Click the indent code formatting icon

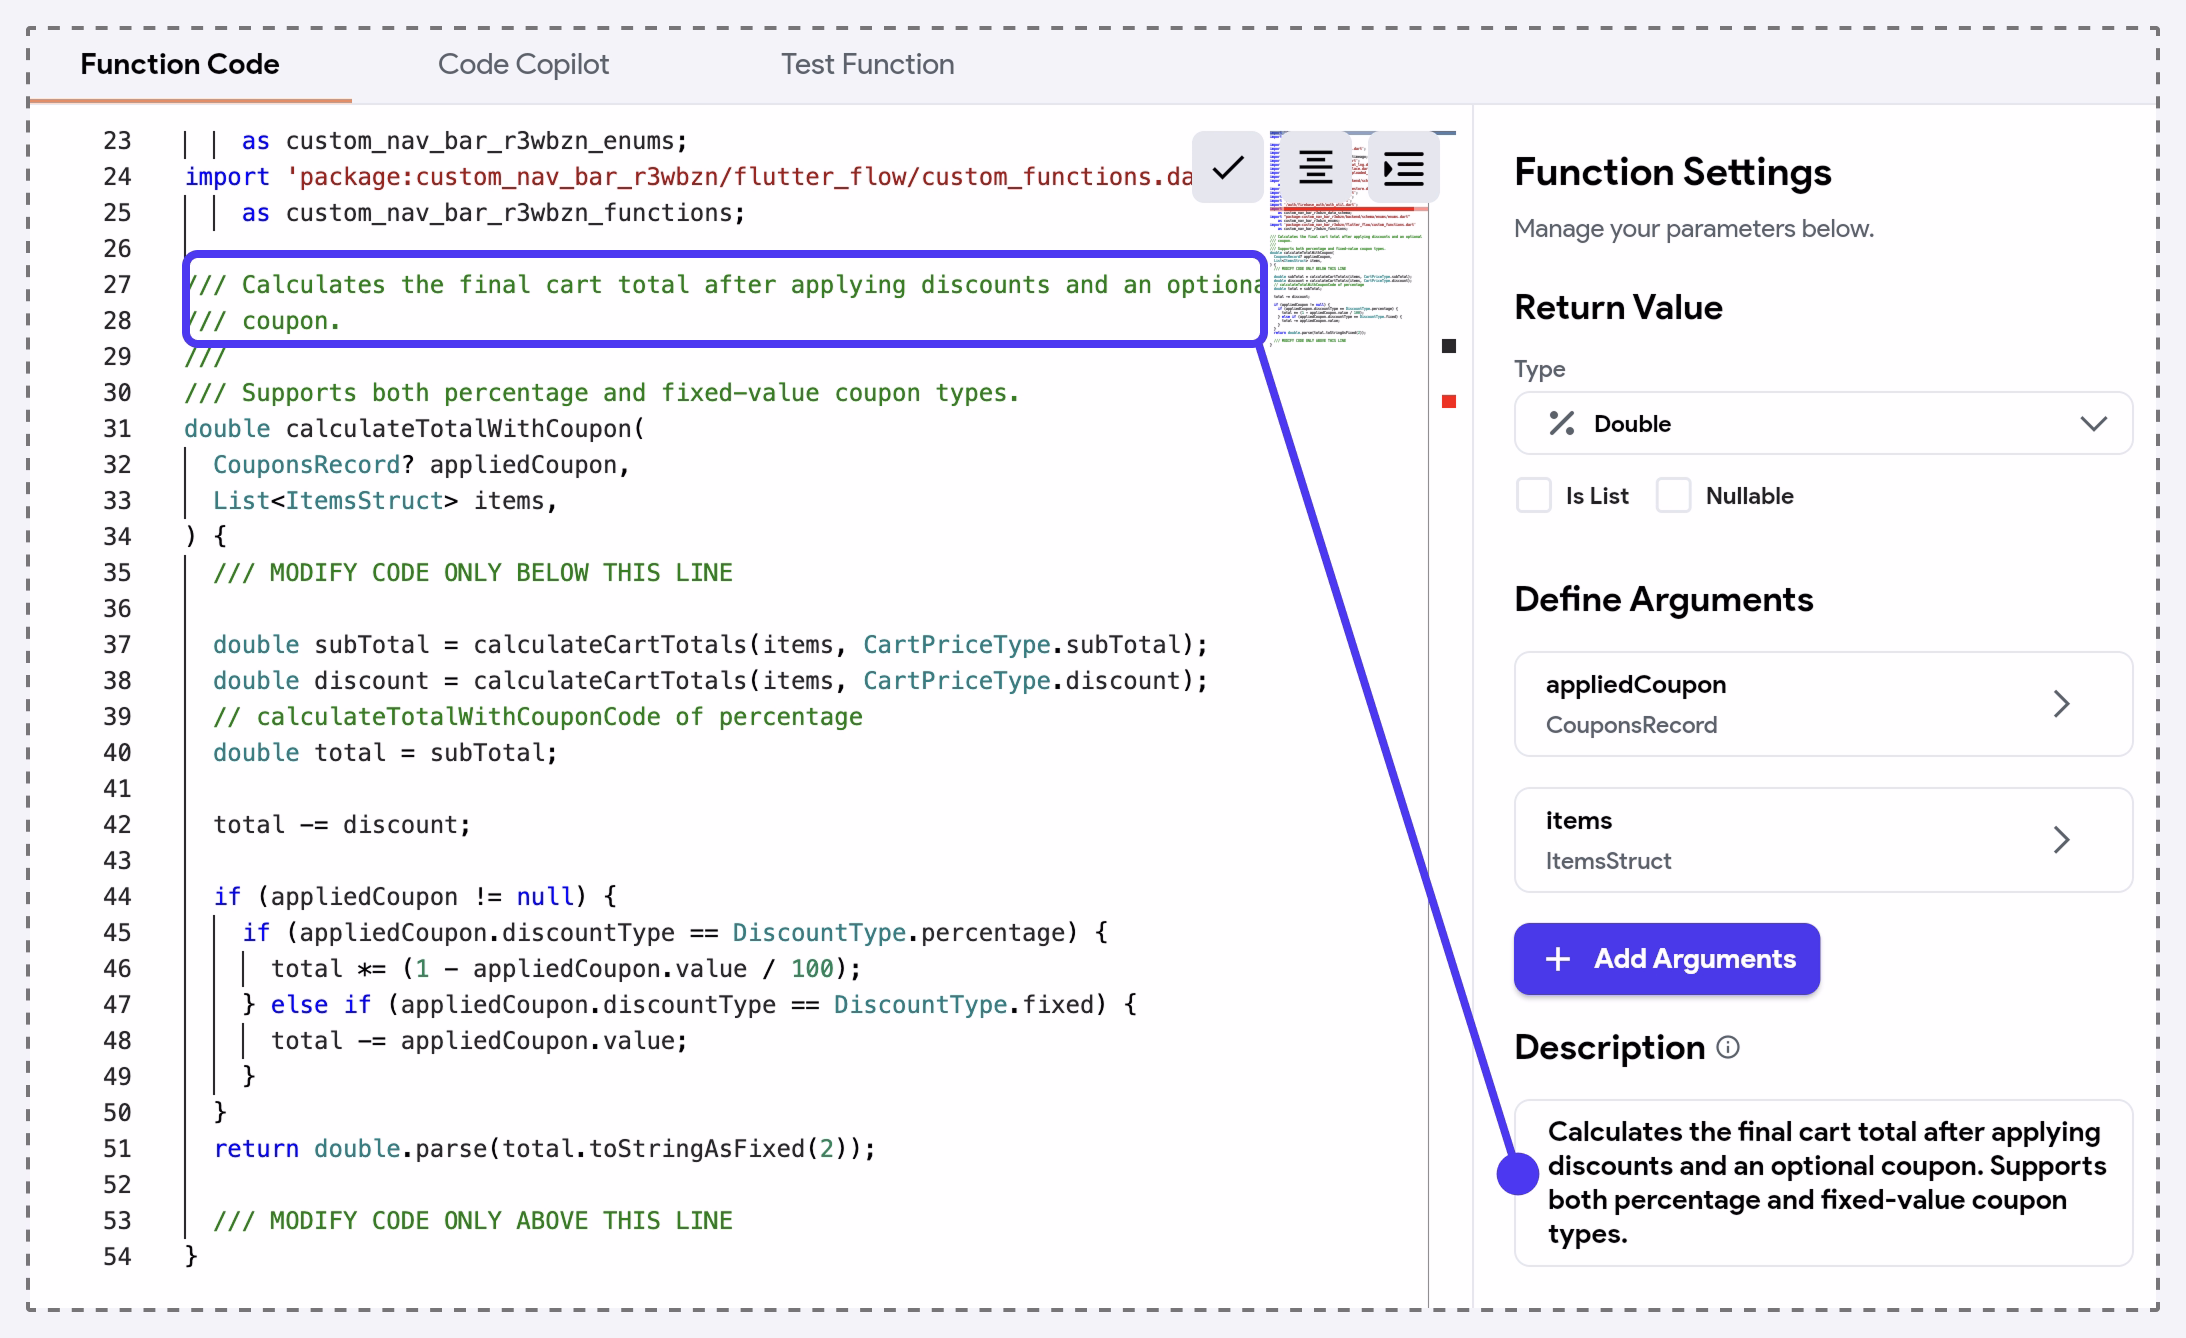[1403, 168]
